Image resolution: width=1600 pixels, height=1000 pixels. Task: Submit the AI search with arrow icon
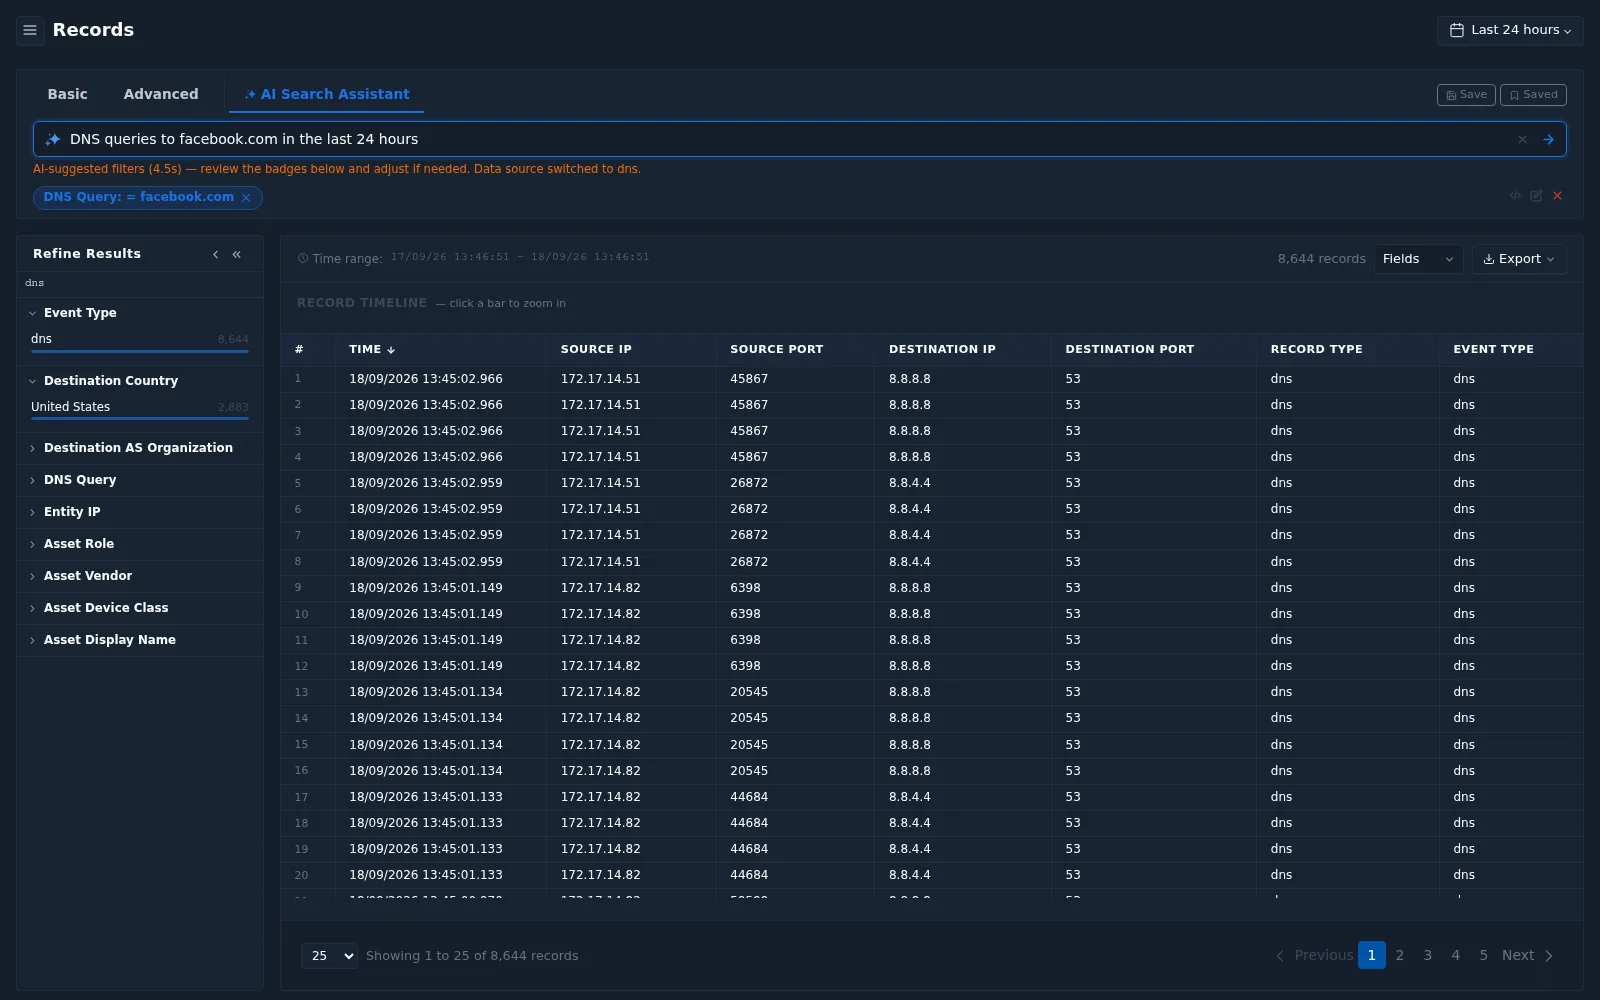click(1548, 140)
